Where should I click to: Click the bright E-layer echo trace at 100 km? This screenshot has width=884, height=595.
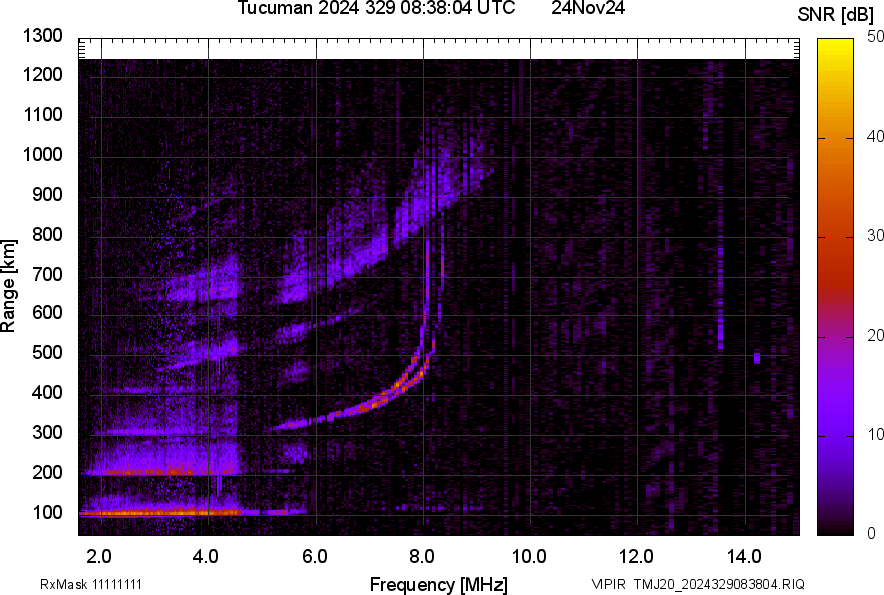(x=163, y=513)
